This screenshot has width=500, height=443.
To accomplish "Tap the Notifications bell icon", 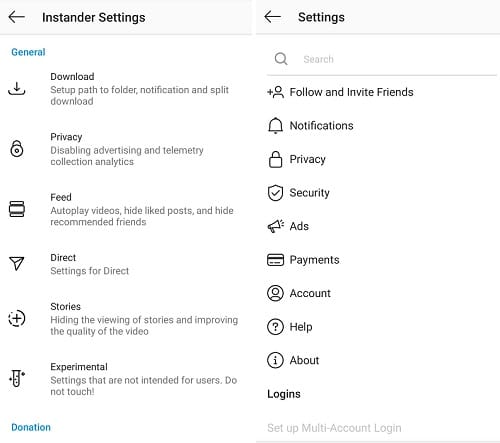I will (x=275, y=126).
